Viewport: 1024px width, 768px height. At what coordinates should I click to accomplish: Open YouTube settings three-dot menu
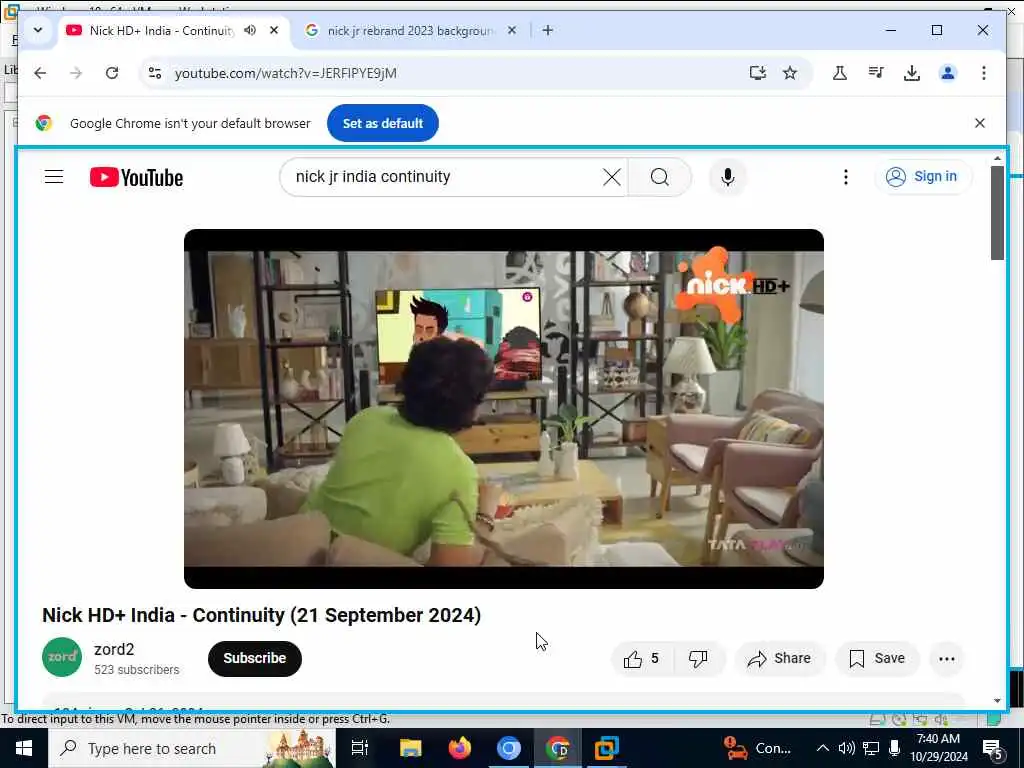tap(845, 177)
